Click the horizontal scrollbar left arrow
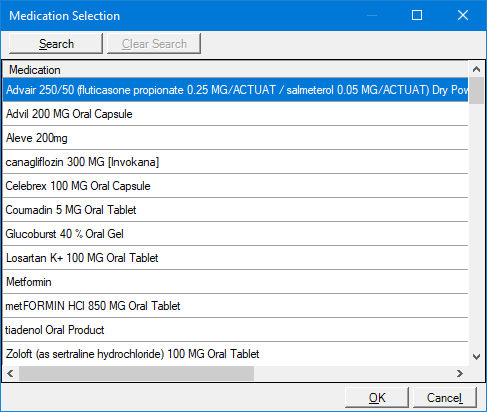The height and width of the screenshot is (412, 487). (x=10, y=373)
